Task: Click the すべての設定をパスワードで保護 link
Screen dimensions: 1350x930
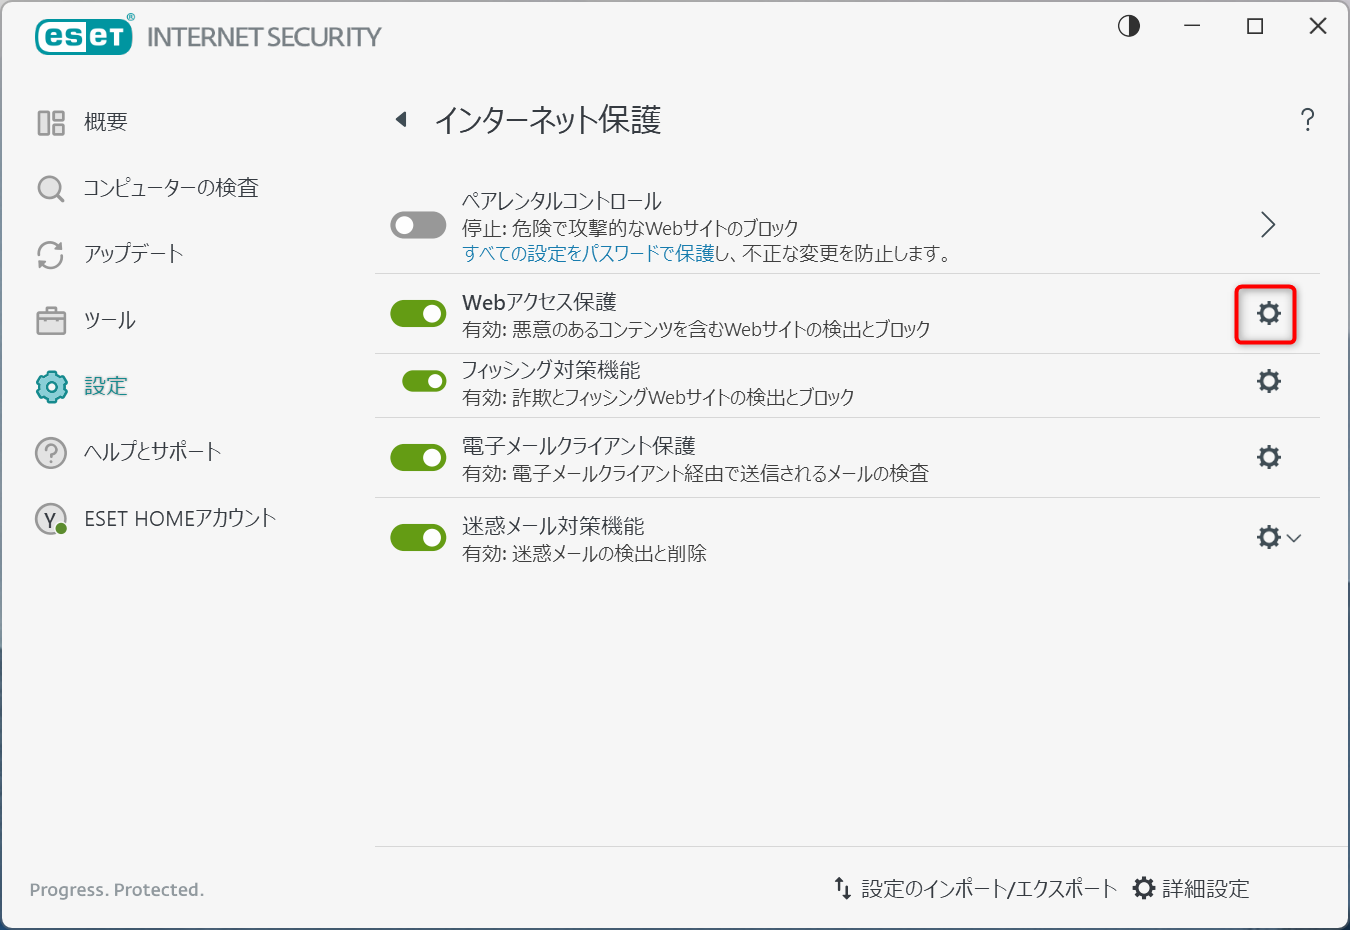Action: pyautogui.click(x=589, y=254)
